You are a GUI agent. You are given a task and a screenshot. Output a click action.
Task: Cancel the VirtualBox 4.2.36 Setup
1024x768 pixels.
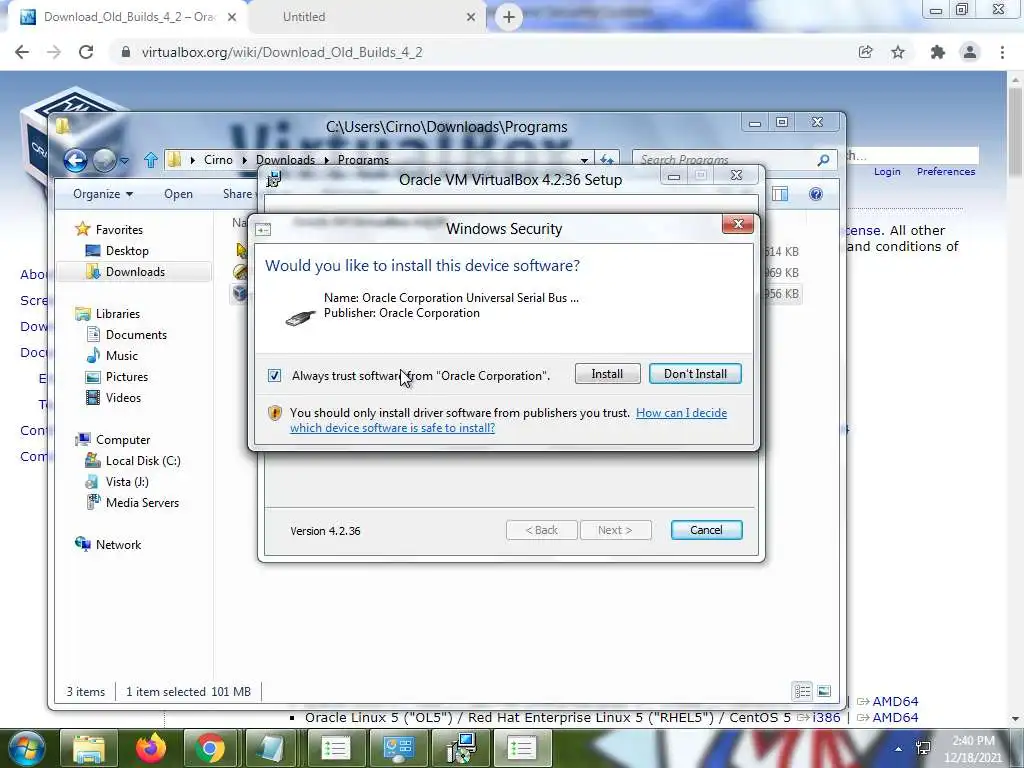706,530
